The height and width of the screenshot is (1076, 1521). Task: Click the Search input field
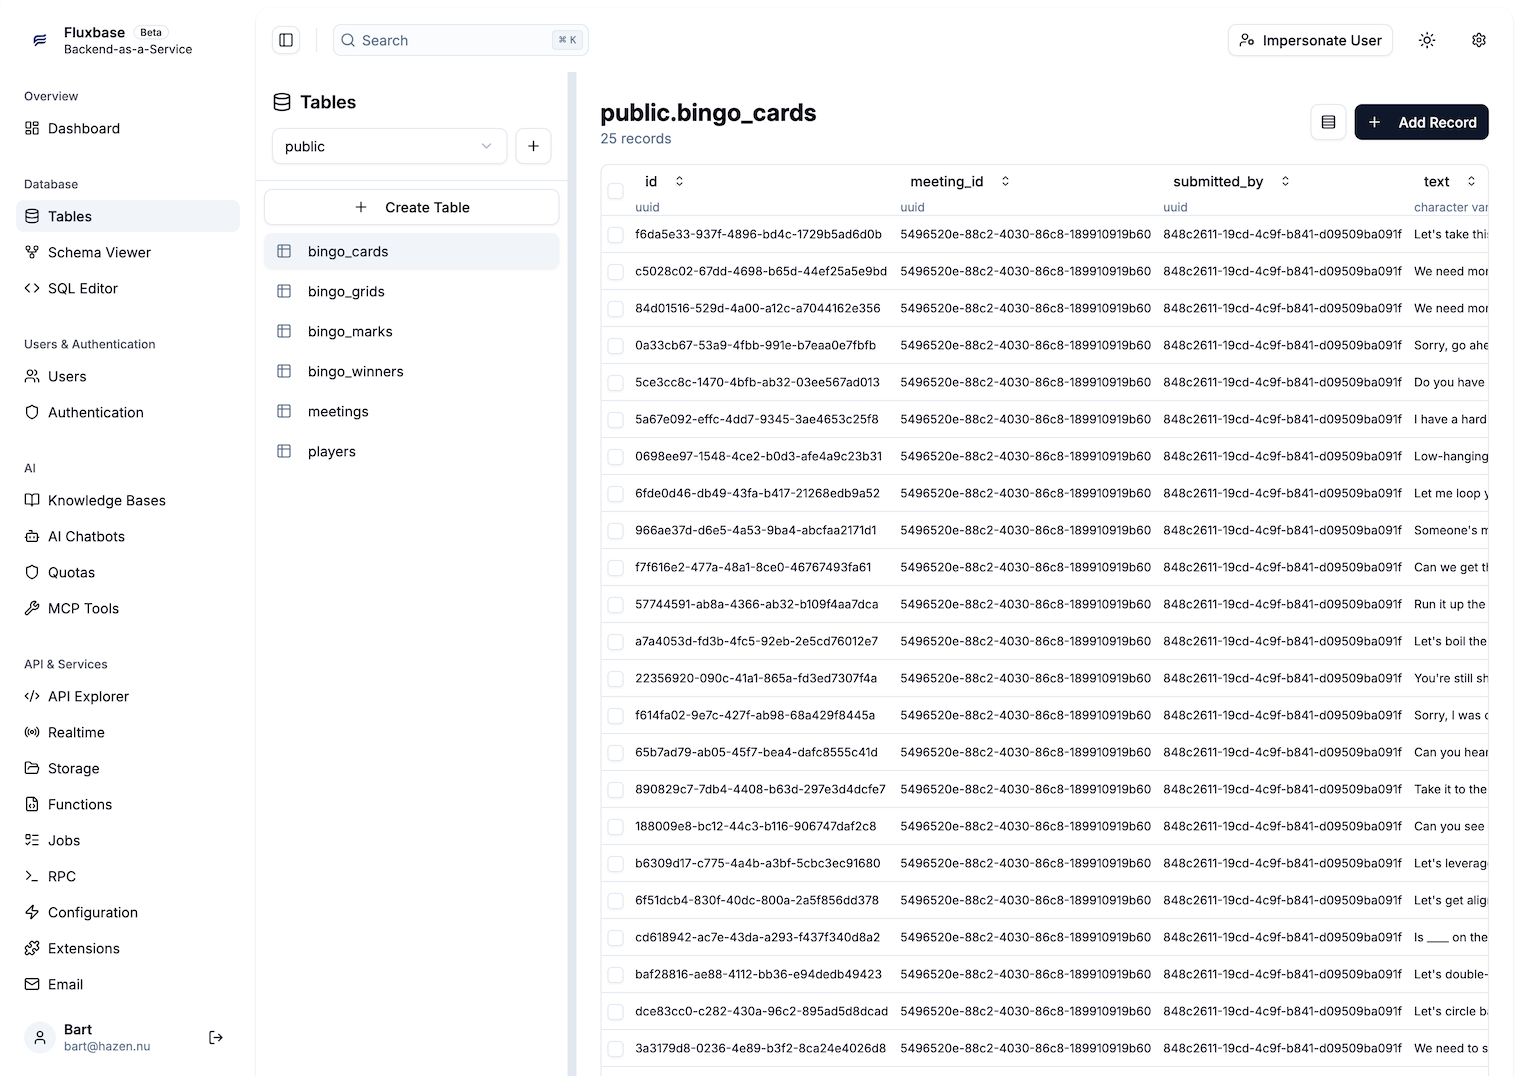click(461, 40)
